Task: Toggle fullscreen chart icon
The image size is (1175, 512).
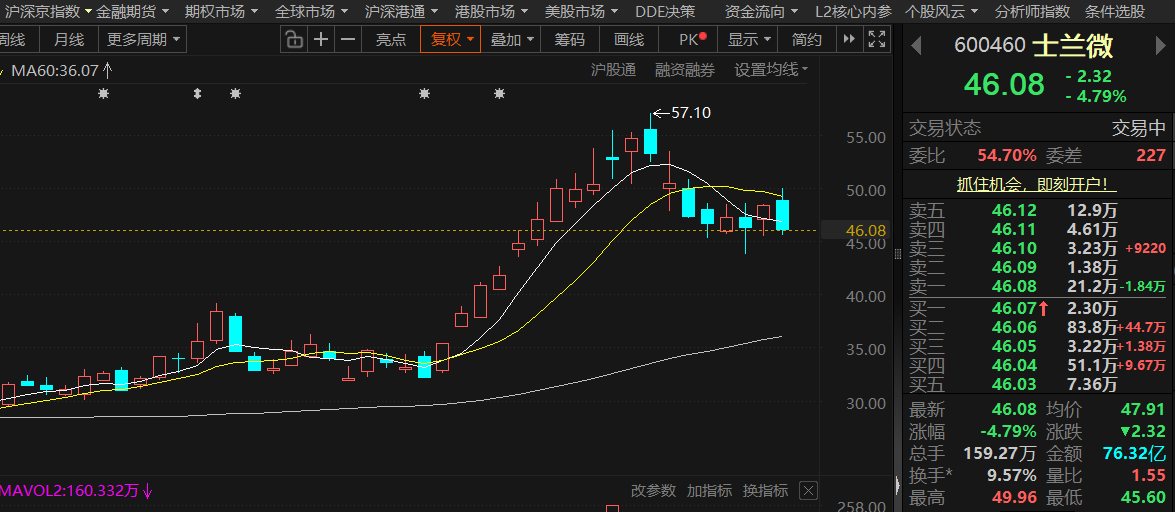Action: (x=875, y=40)
